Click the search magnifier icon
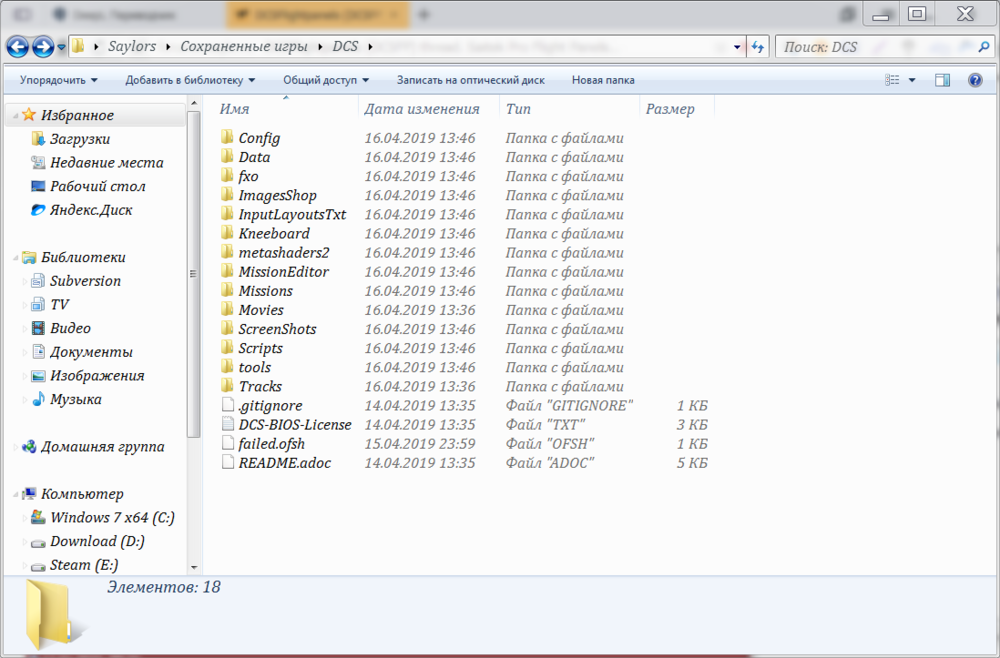This screenshot has width=1000, height=658. click(984, 47)
